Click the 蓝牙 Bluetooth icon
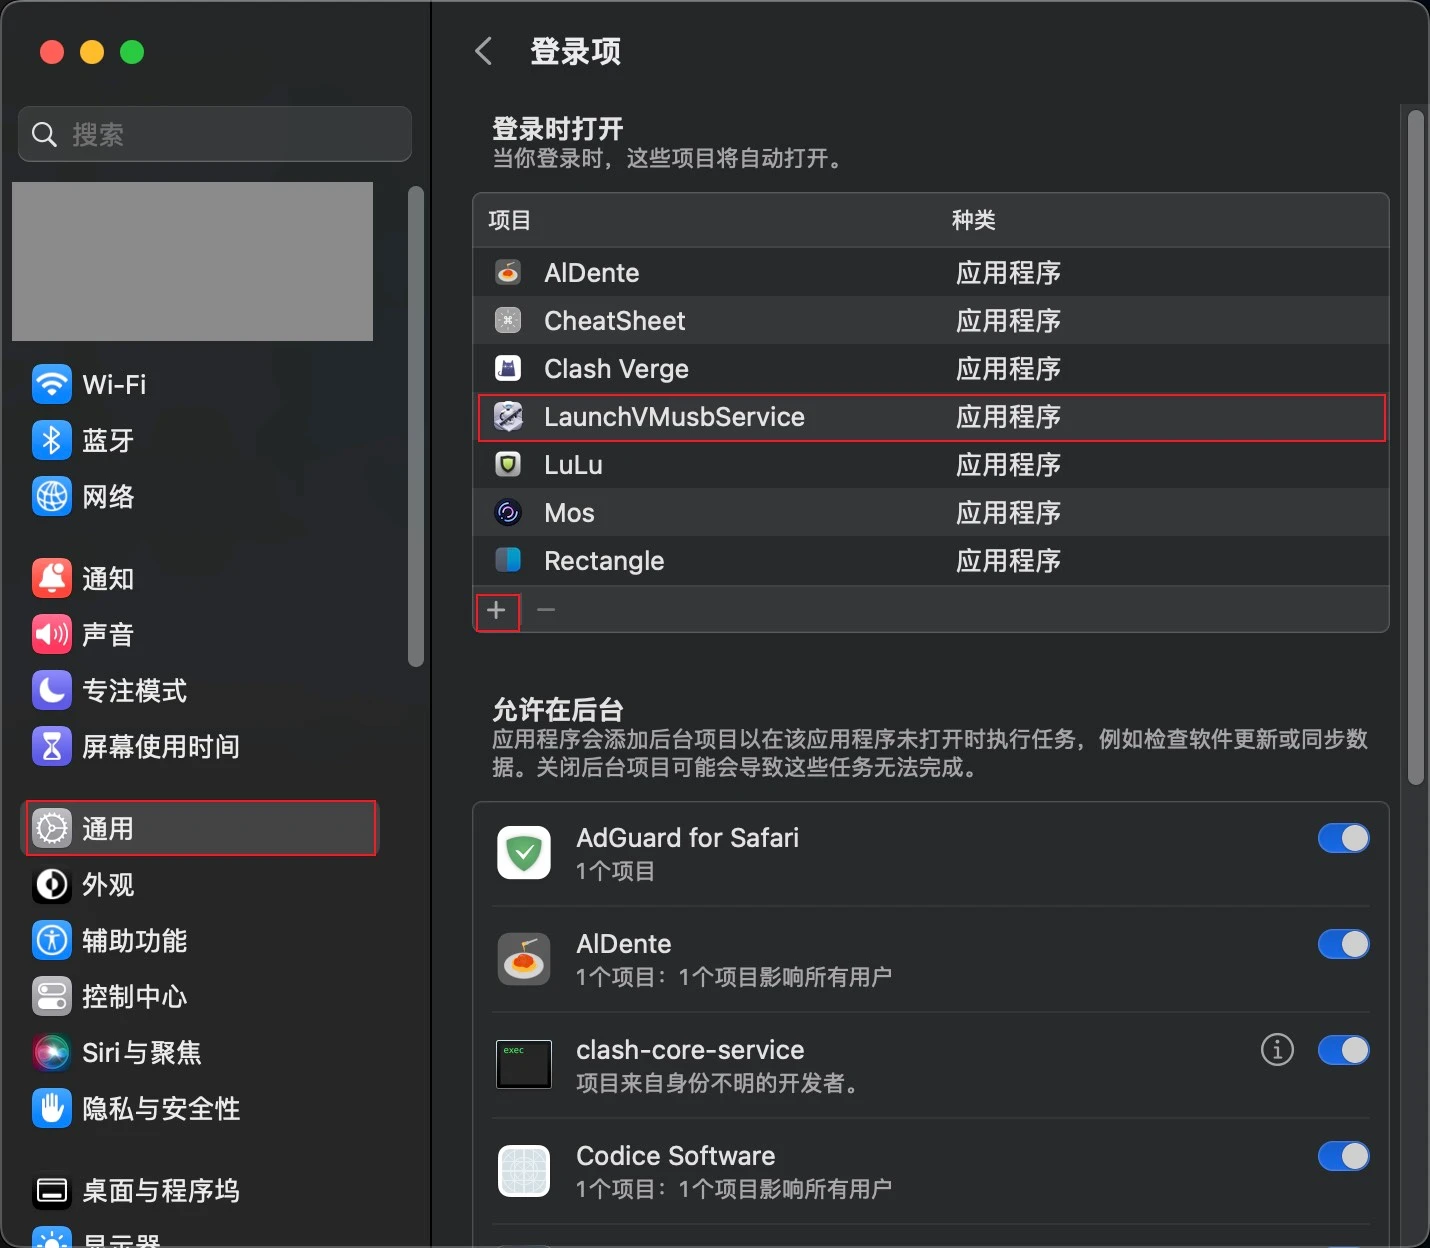 (x=52, y=440)
